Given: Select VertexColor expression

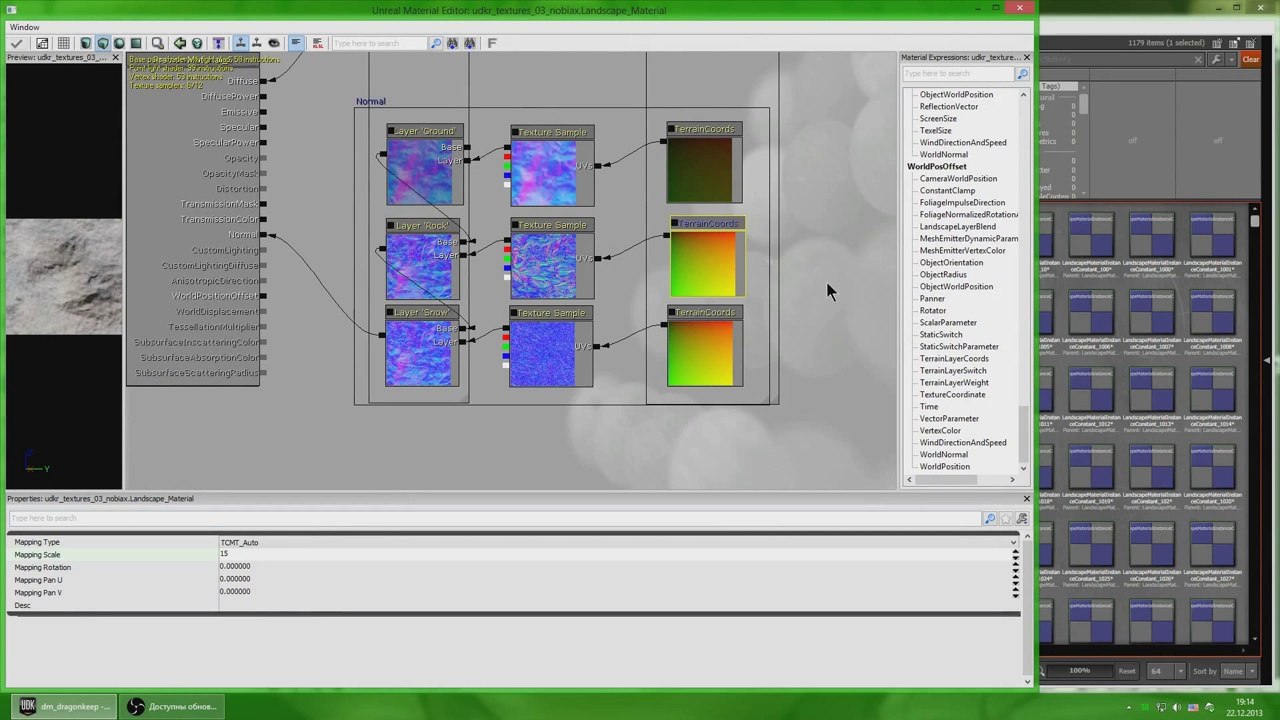Looking at the screenshot, I should coord(940,430).
